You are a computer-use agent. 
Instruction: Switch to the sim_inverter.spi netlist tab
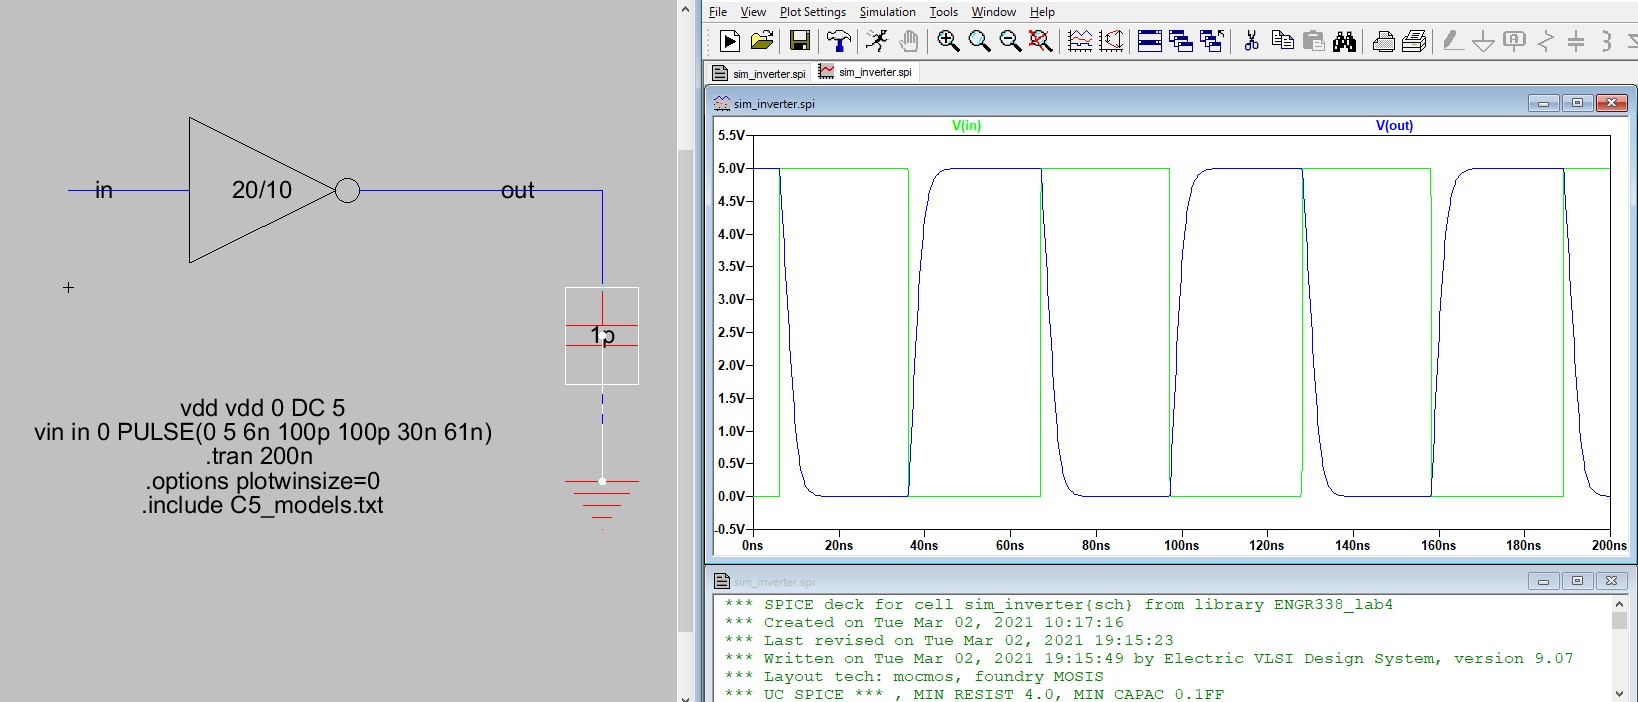759,73
